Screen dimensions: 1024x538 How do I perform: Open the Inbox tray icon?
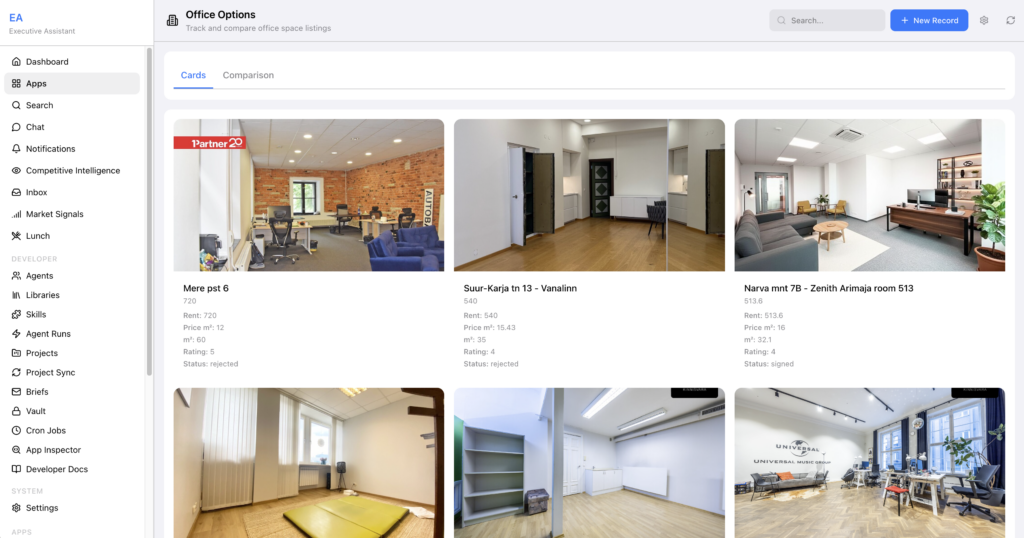[16, 192]
